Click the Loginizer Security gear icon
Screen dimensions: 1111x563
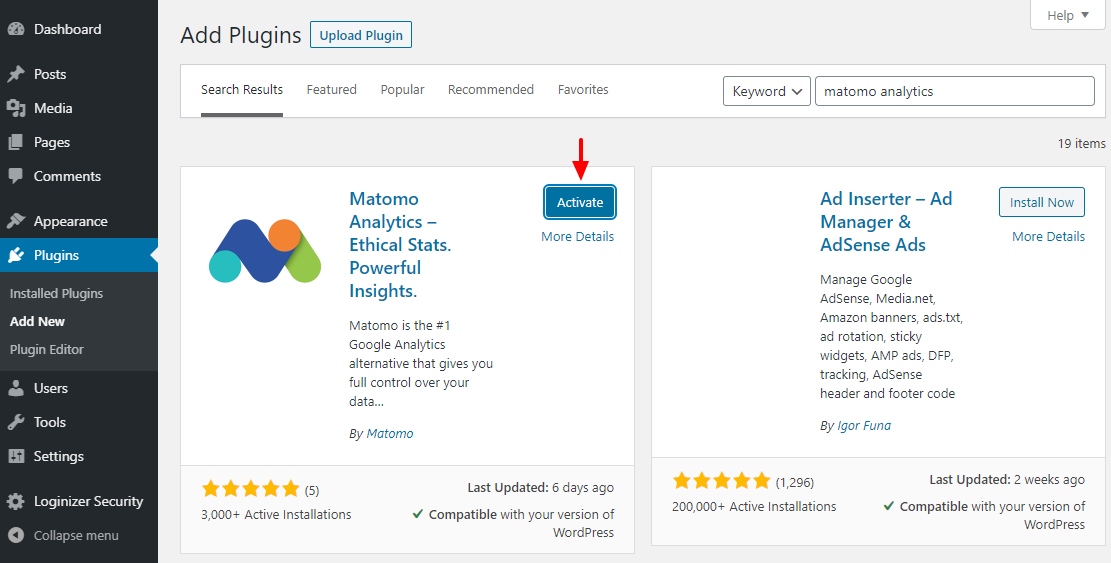(16, 501)
